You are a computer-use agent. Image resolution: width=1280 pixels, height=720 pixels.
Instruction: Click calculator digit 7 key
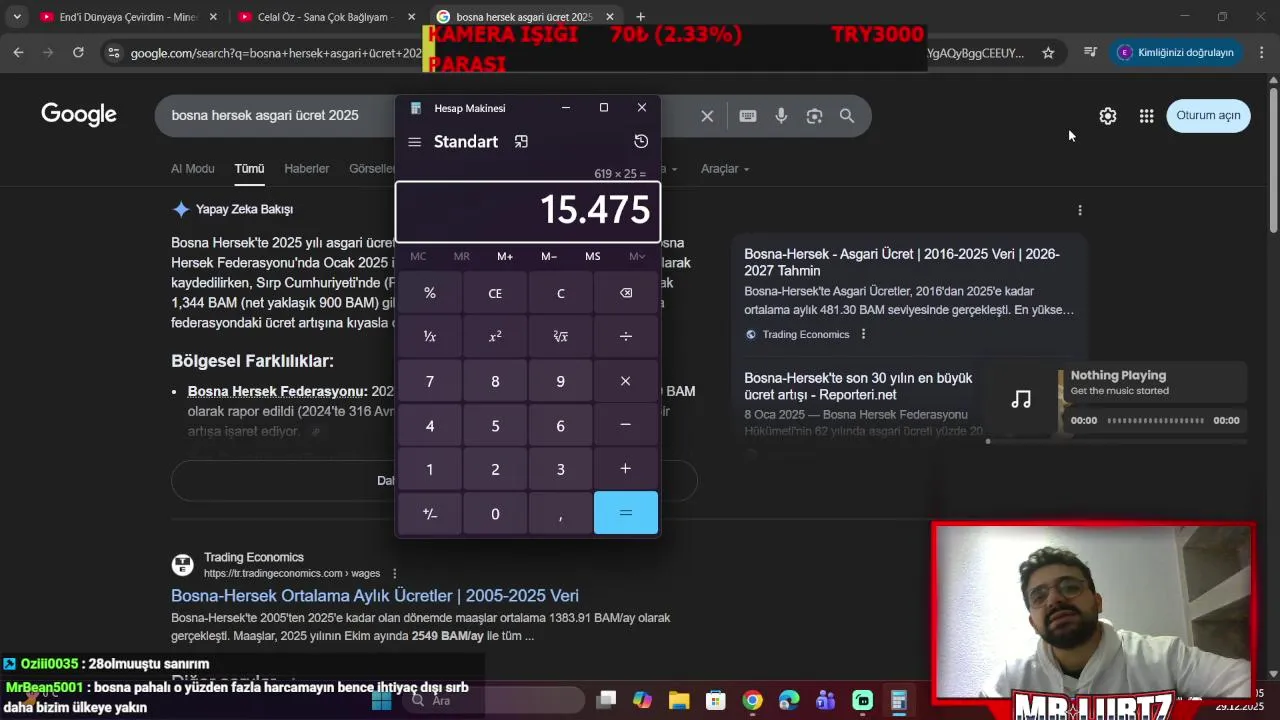(x=430, y=381)
